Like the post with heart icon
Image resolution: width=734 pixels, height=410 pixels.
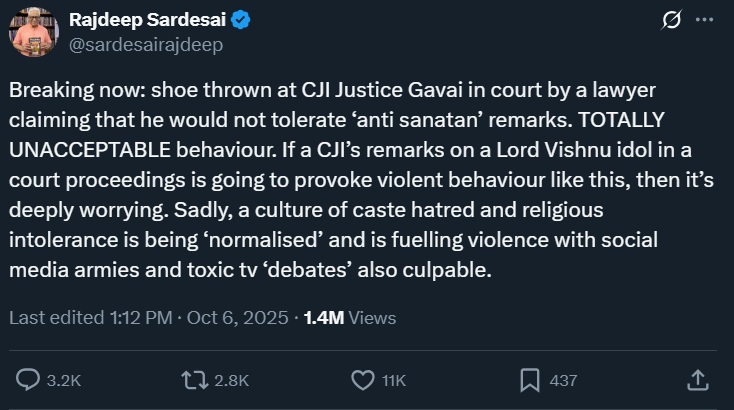tap(363, 380)
